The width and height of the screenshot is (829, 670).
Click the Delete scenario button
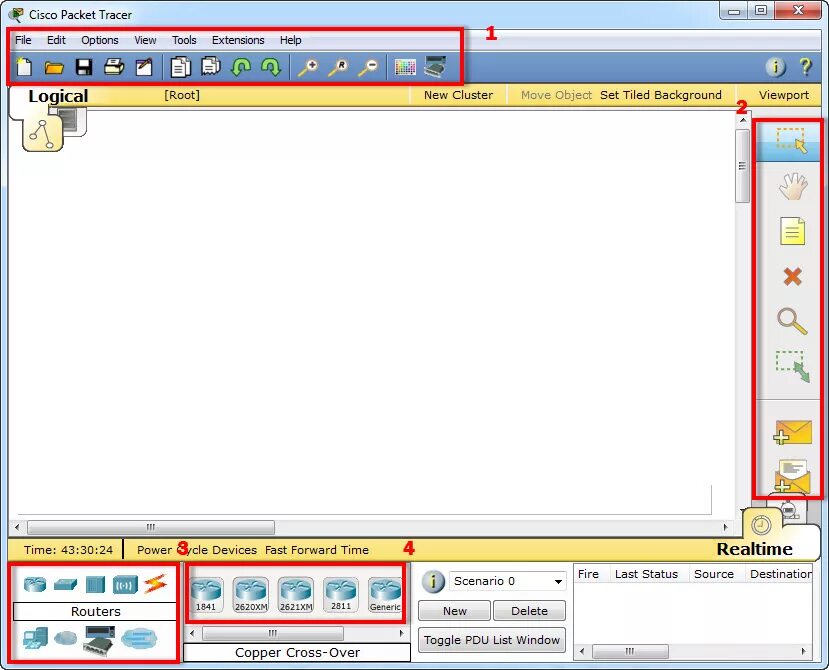[529, 611]
